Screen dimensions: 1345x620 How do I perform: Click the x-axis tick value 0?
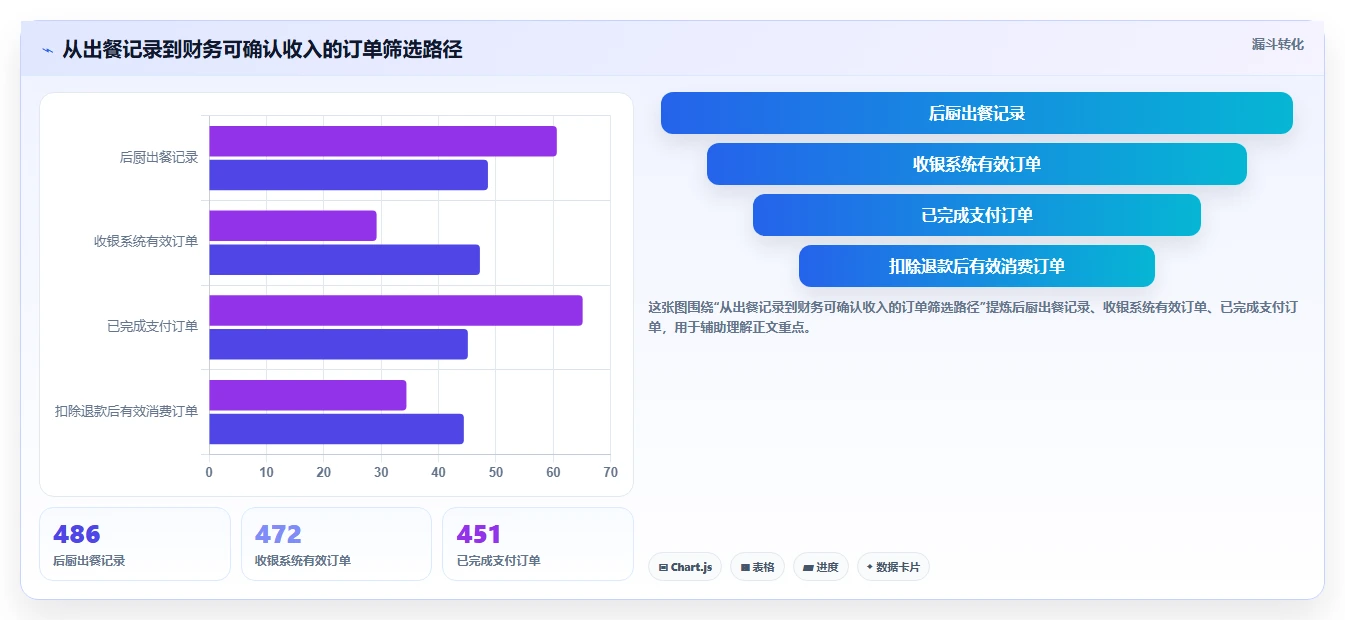[209, 472]
